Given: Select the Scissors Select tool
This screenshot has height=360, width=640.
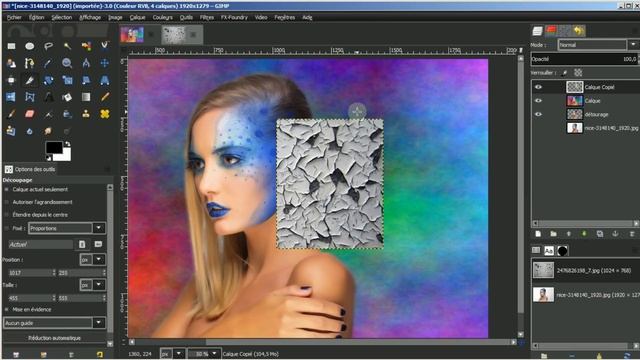Looking at the screenshot, I should pos(104,45).
